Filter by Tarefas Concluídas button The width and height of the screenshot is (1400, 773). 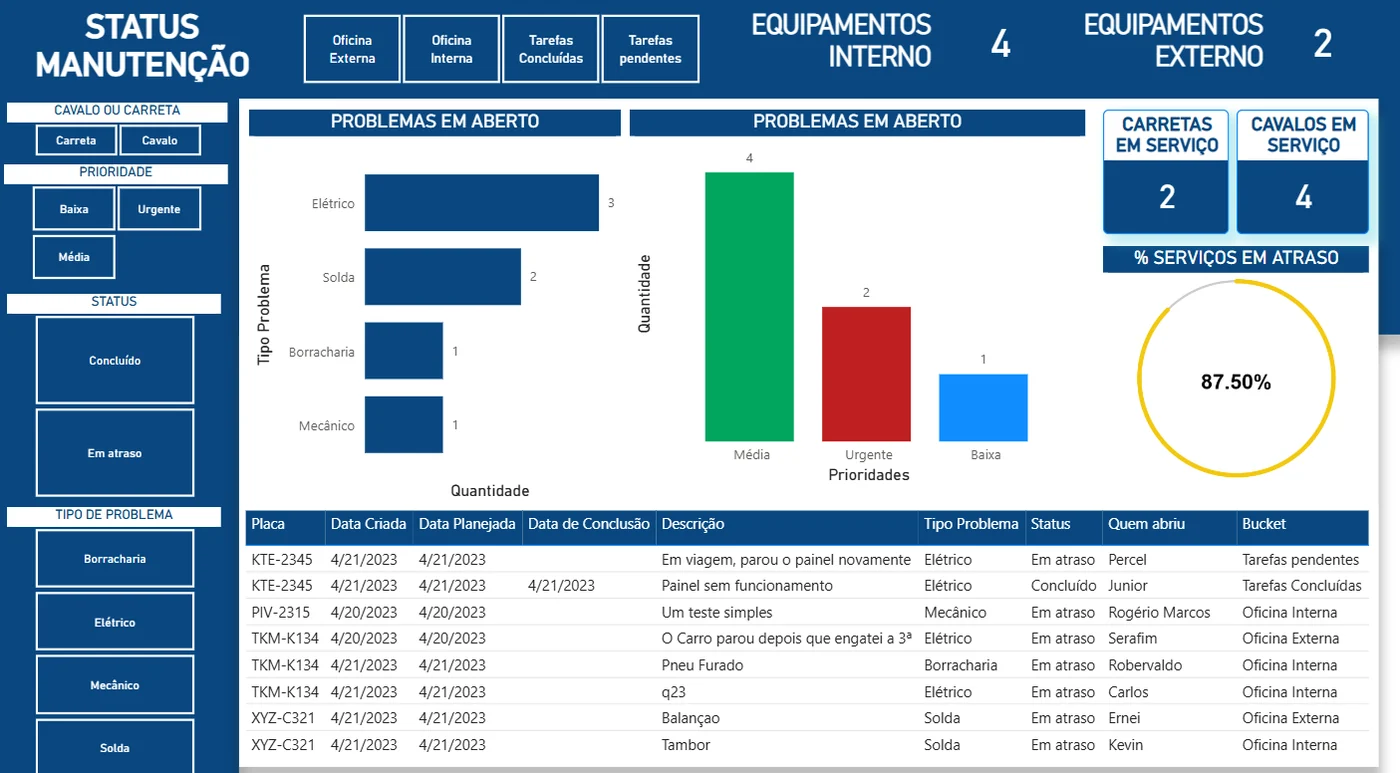tap(551, 49)
